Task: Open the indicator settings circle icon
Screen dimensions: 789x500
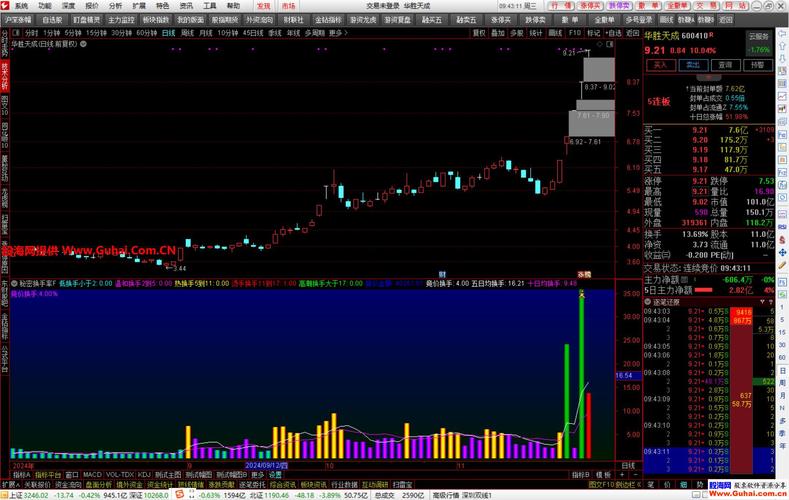Action: click(x=13, y=283)
